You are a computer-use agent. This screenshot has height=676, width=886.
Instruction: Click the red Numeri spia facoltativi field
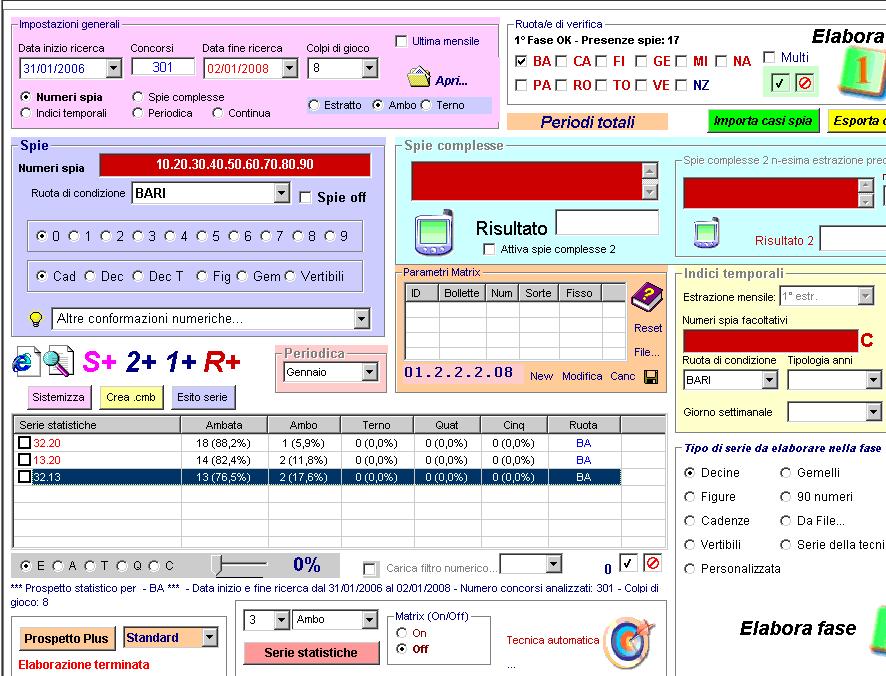tap(770, 340)
